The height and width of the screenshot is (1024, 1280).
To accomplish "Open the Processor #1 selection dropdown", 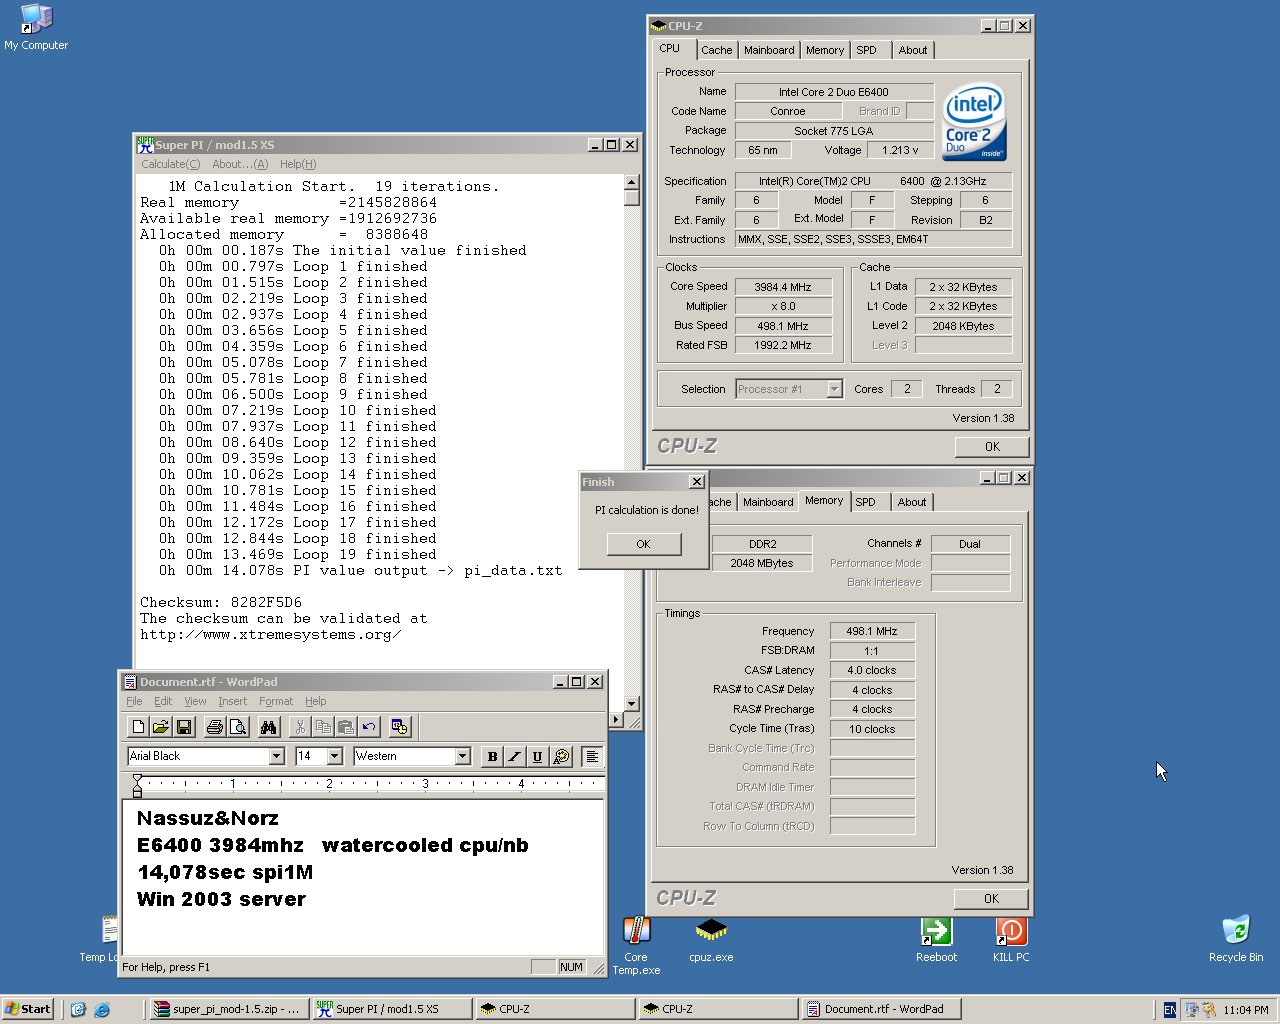I will point(834,389).
